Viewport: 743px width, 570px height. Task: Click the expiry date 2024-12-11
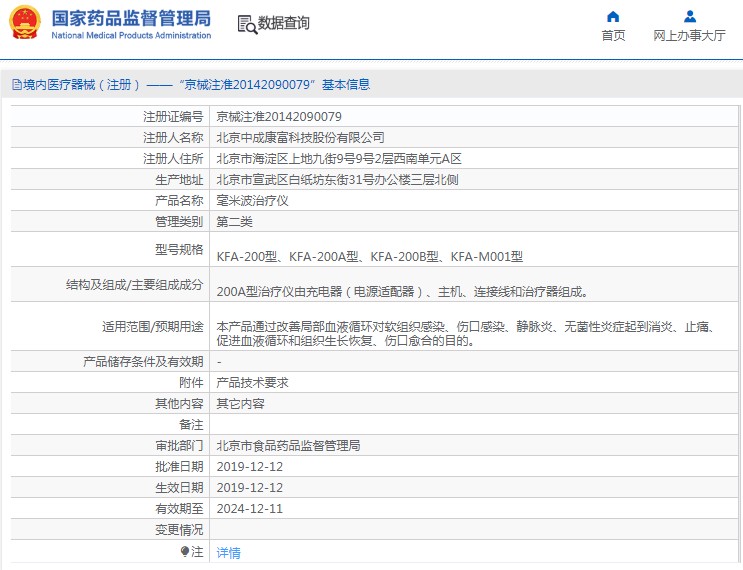coord(249,508)
